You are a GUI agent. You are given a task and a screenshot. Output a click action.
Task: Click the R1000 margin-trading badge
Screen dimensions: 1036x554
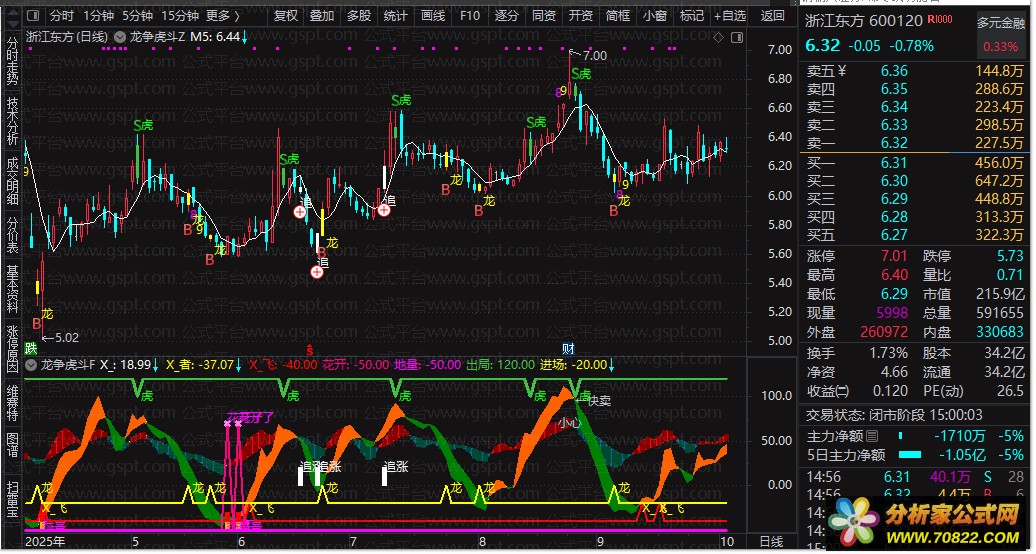[940, 20]
